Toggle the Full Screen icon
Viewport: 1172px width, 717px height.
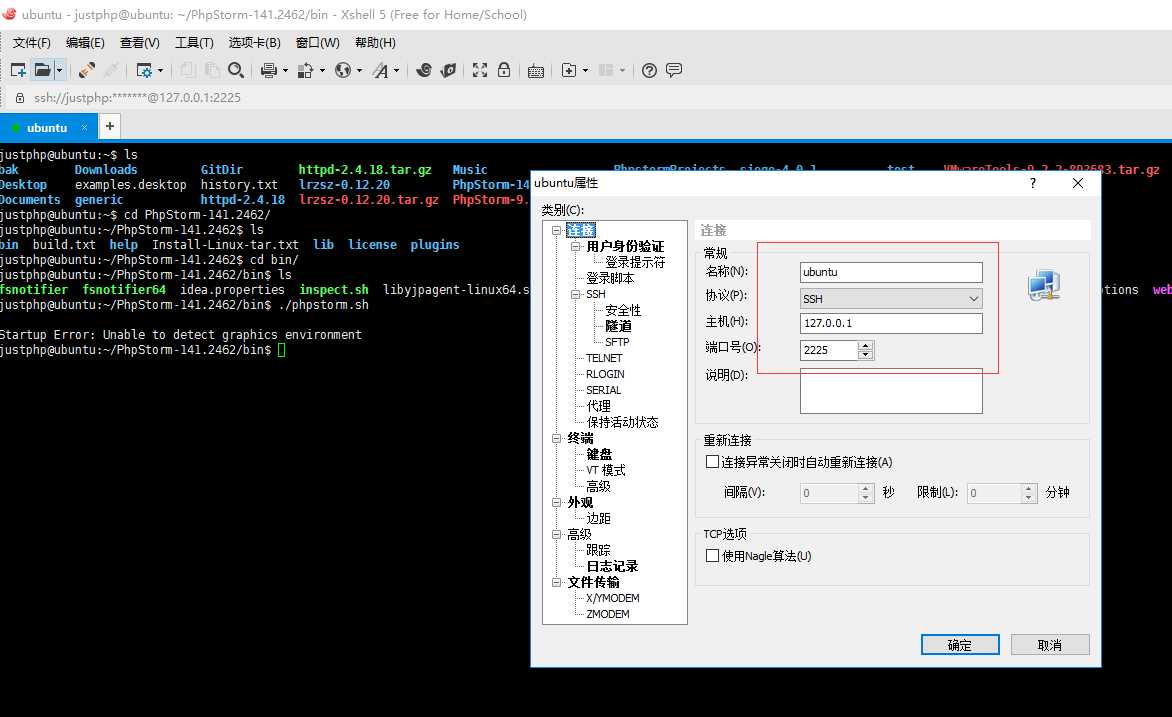480,70
